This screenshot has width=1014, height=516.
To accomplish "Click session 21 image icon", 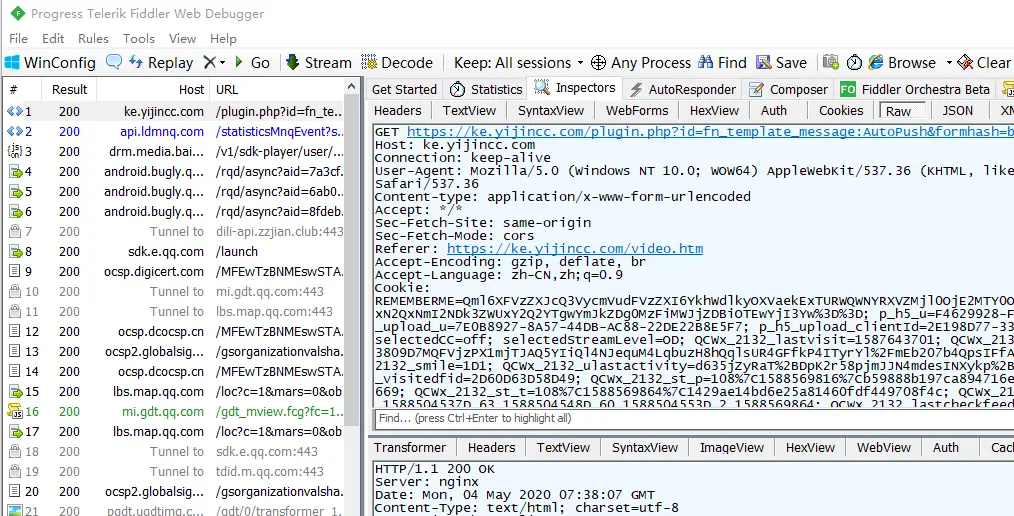I will tap(14, 510).
